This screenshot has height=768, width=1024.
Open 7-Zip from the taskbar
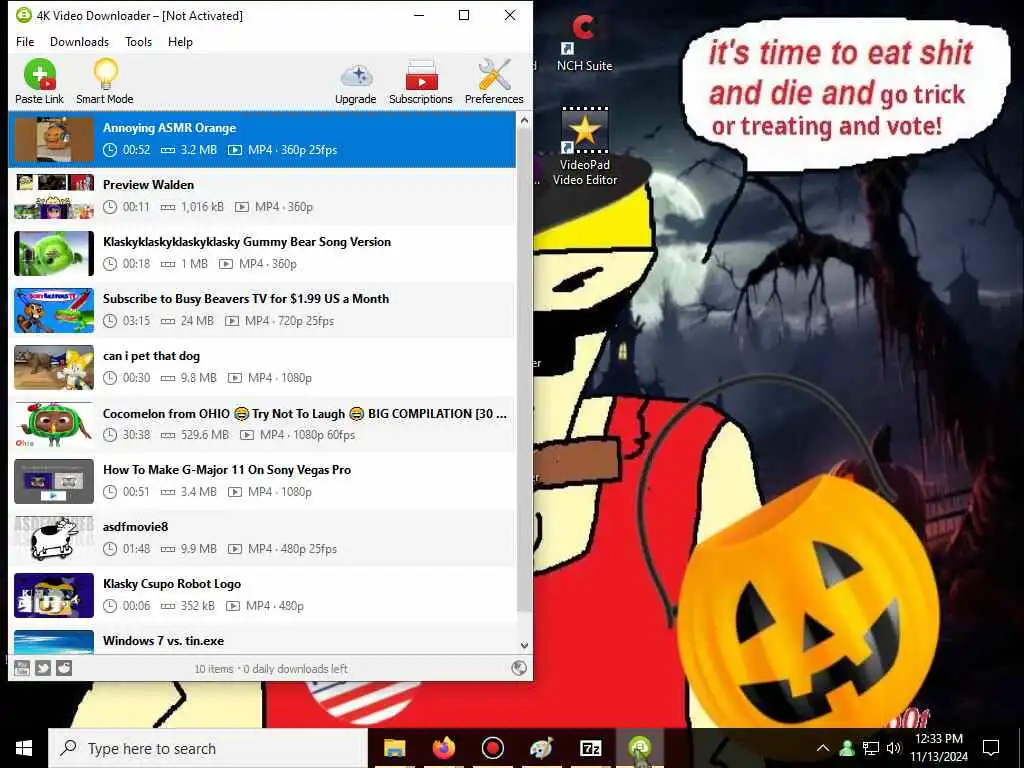tap(590, 748)
